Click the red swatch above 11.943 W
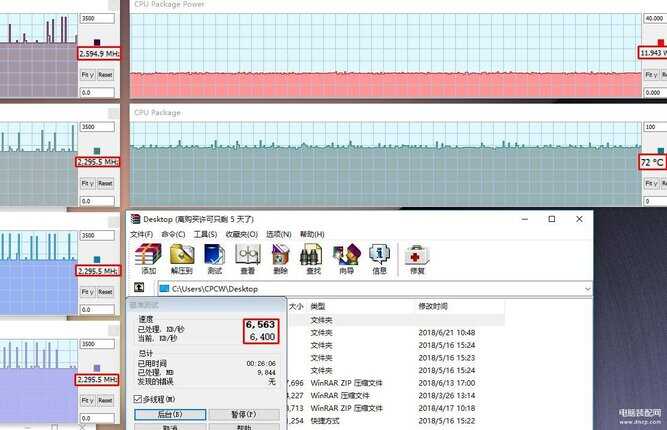667x430 pixels. coord(661,42)
